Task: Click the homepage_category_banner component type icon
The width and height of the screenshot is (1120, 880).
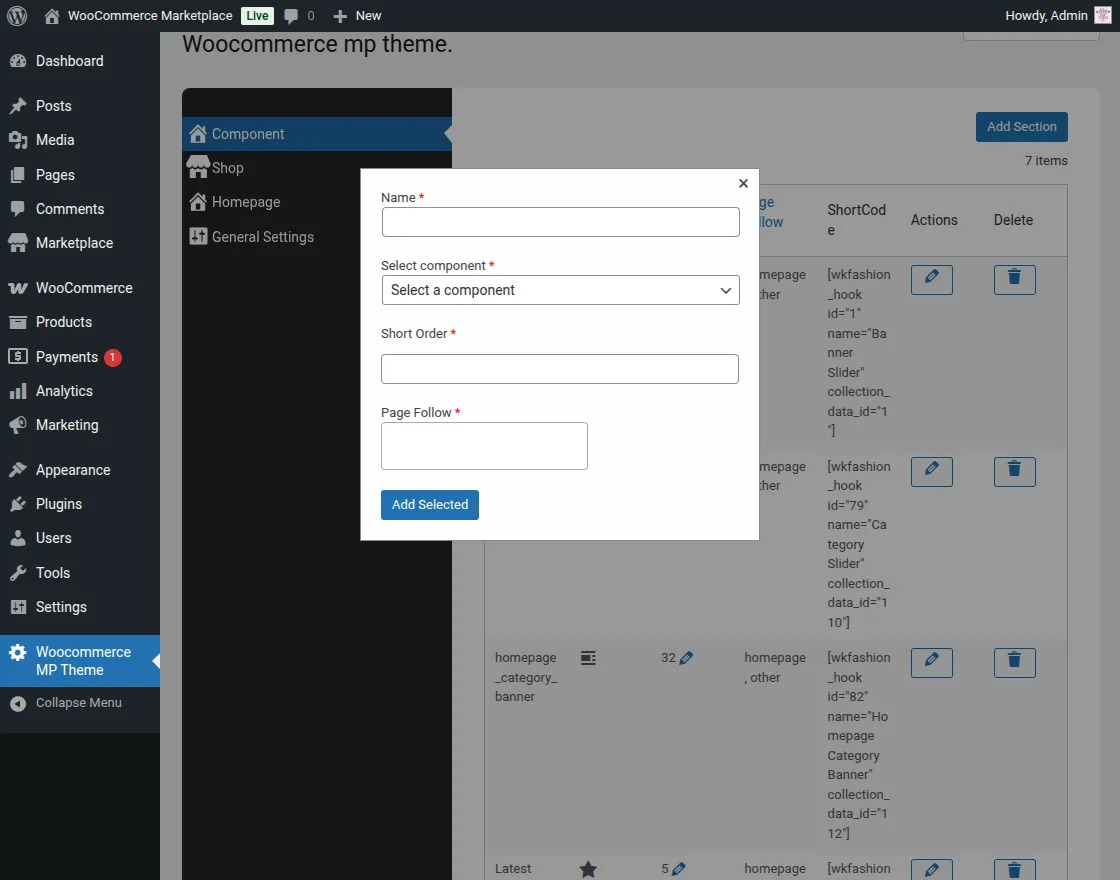Action: [x=589, y=658]
